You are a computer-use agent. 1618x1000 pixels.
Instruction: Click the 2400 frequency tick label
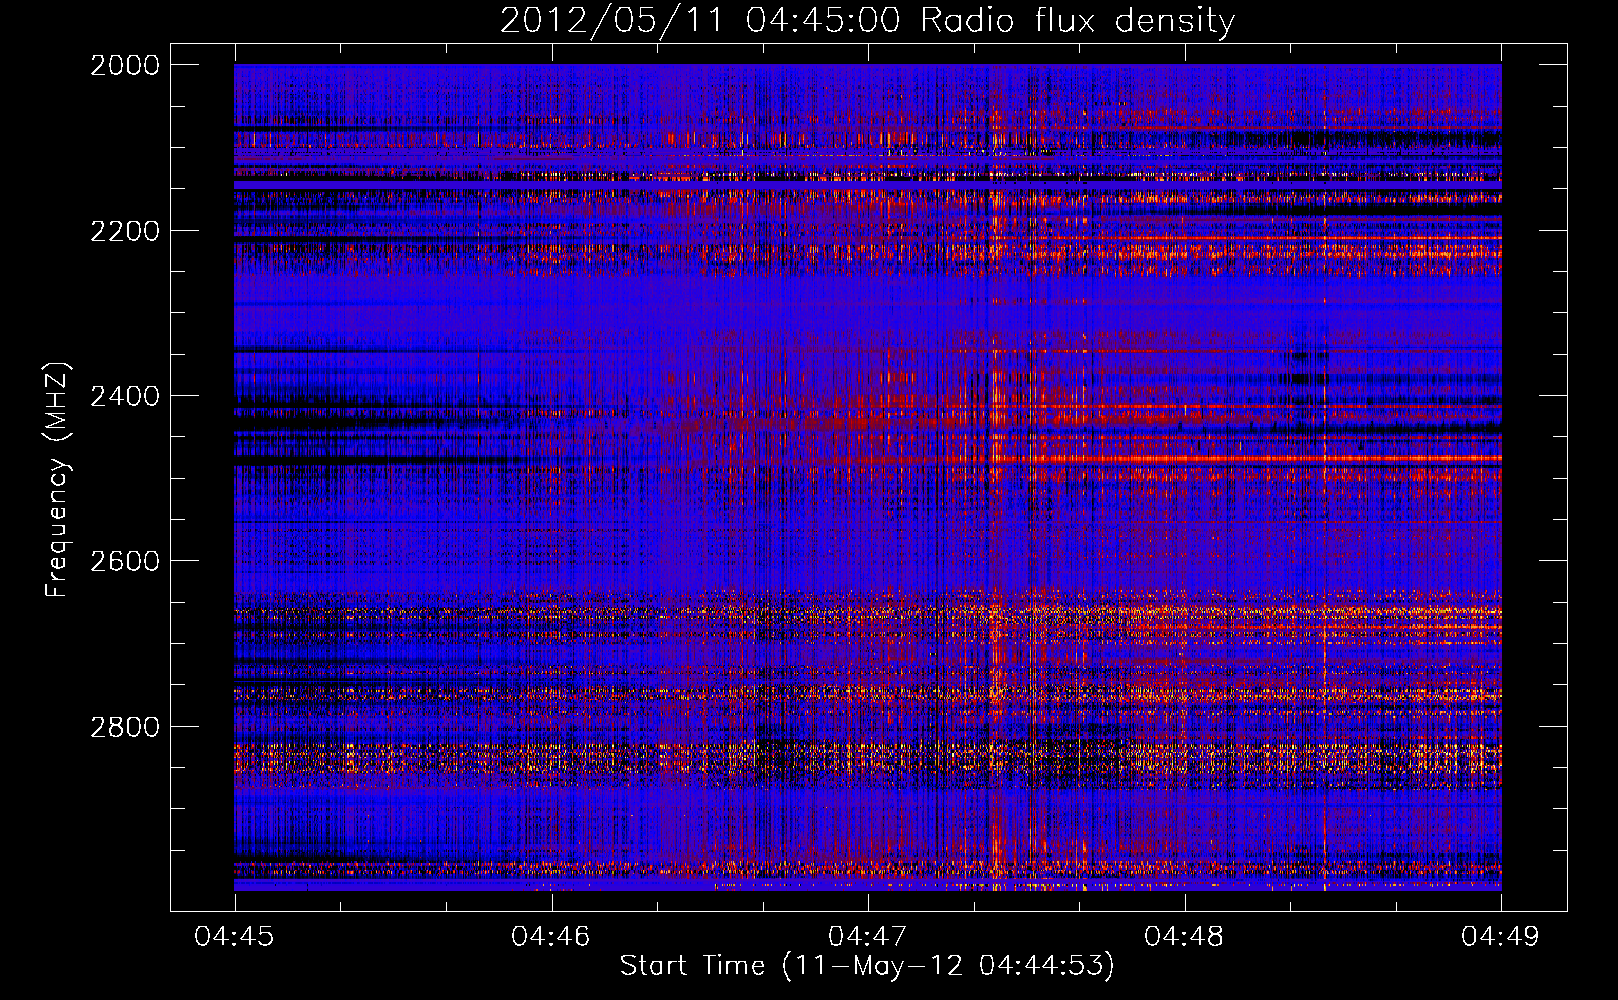[x=125, y=396]
